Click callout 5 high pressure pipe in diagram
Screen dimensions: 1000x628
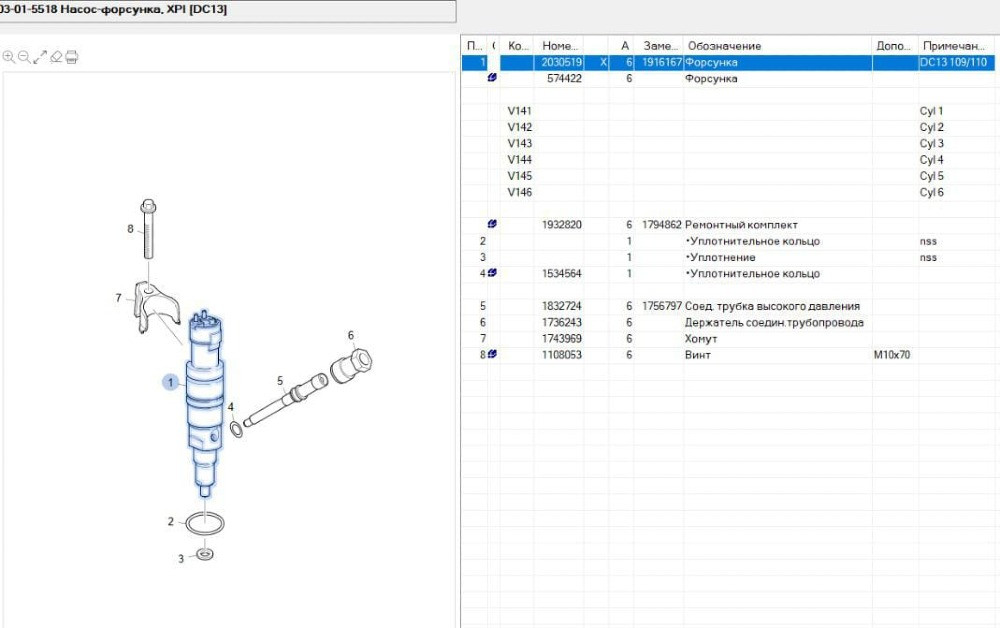tap(280, 380)
